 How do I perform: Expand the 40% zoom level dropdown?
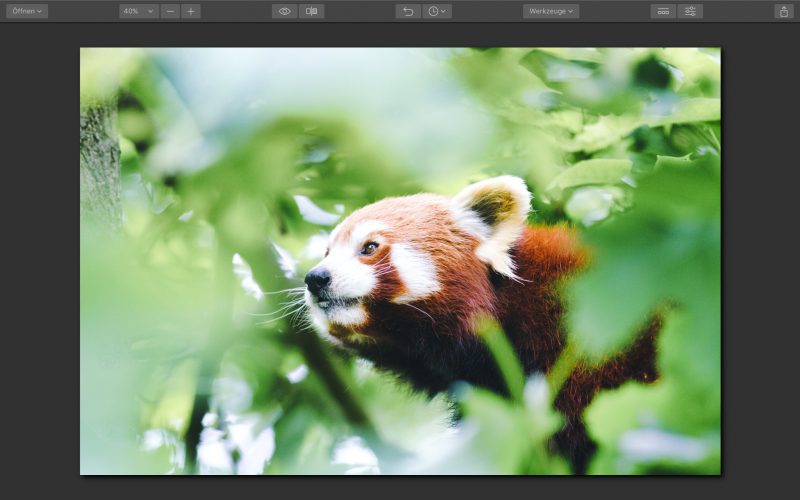pyautogui.click(x=138, y=11)
